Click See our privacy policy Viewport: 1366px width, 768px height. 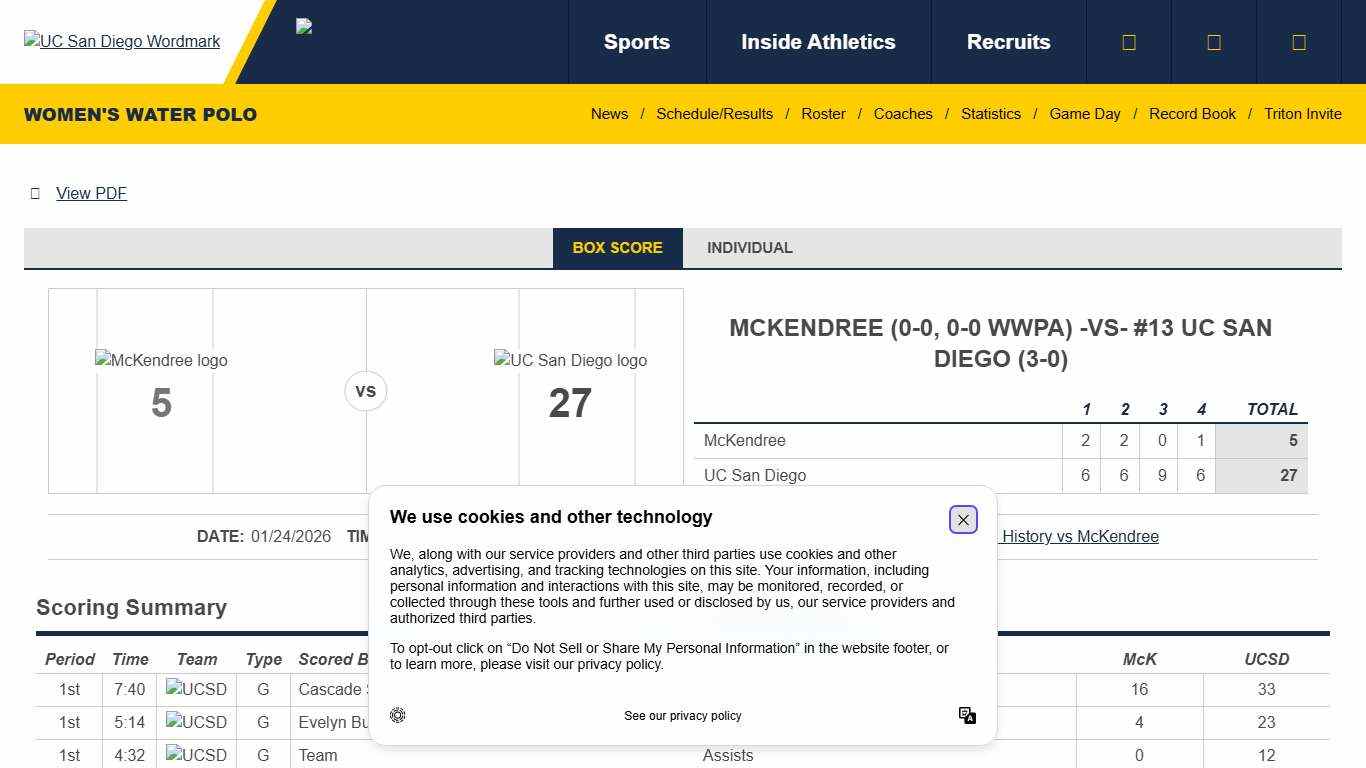pos(682,715)
